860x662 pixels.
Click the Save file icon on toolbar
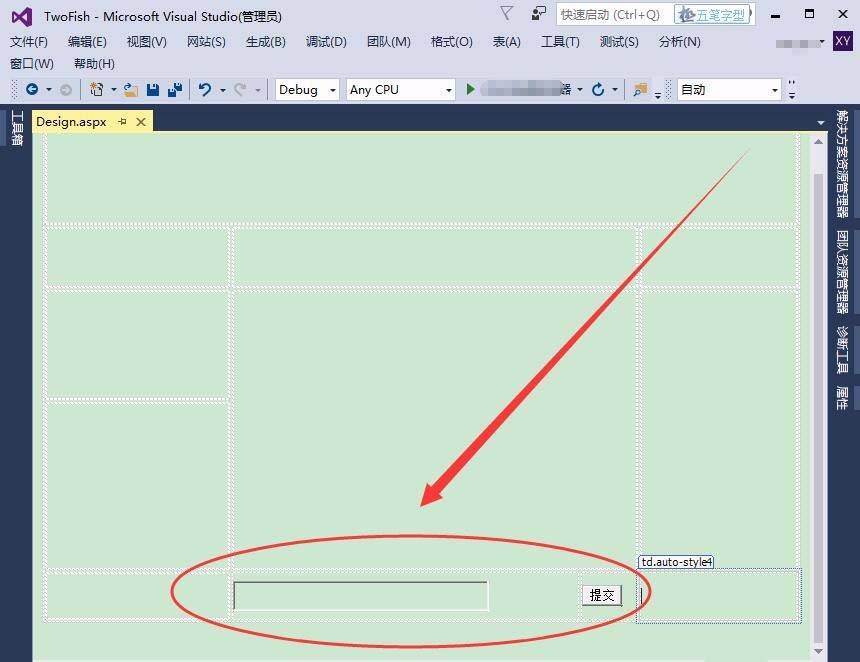(x=152, y=89)
